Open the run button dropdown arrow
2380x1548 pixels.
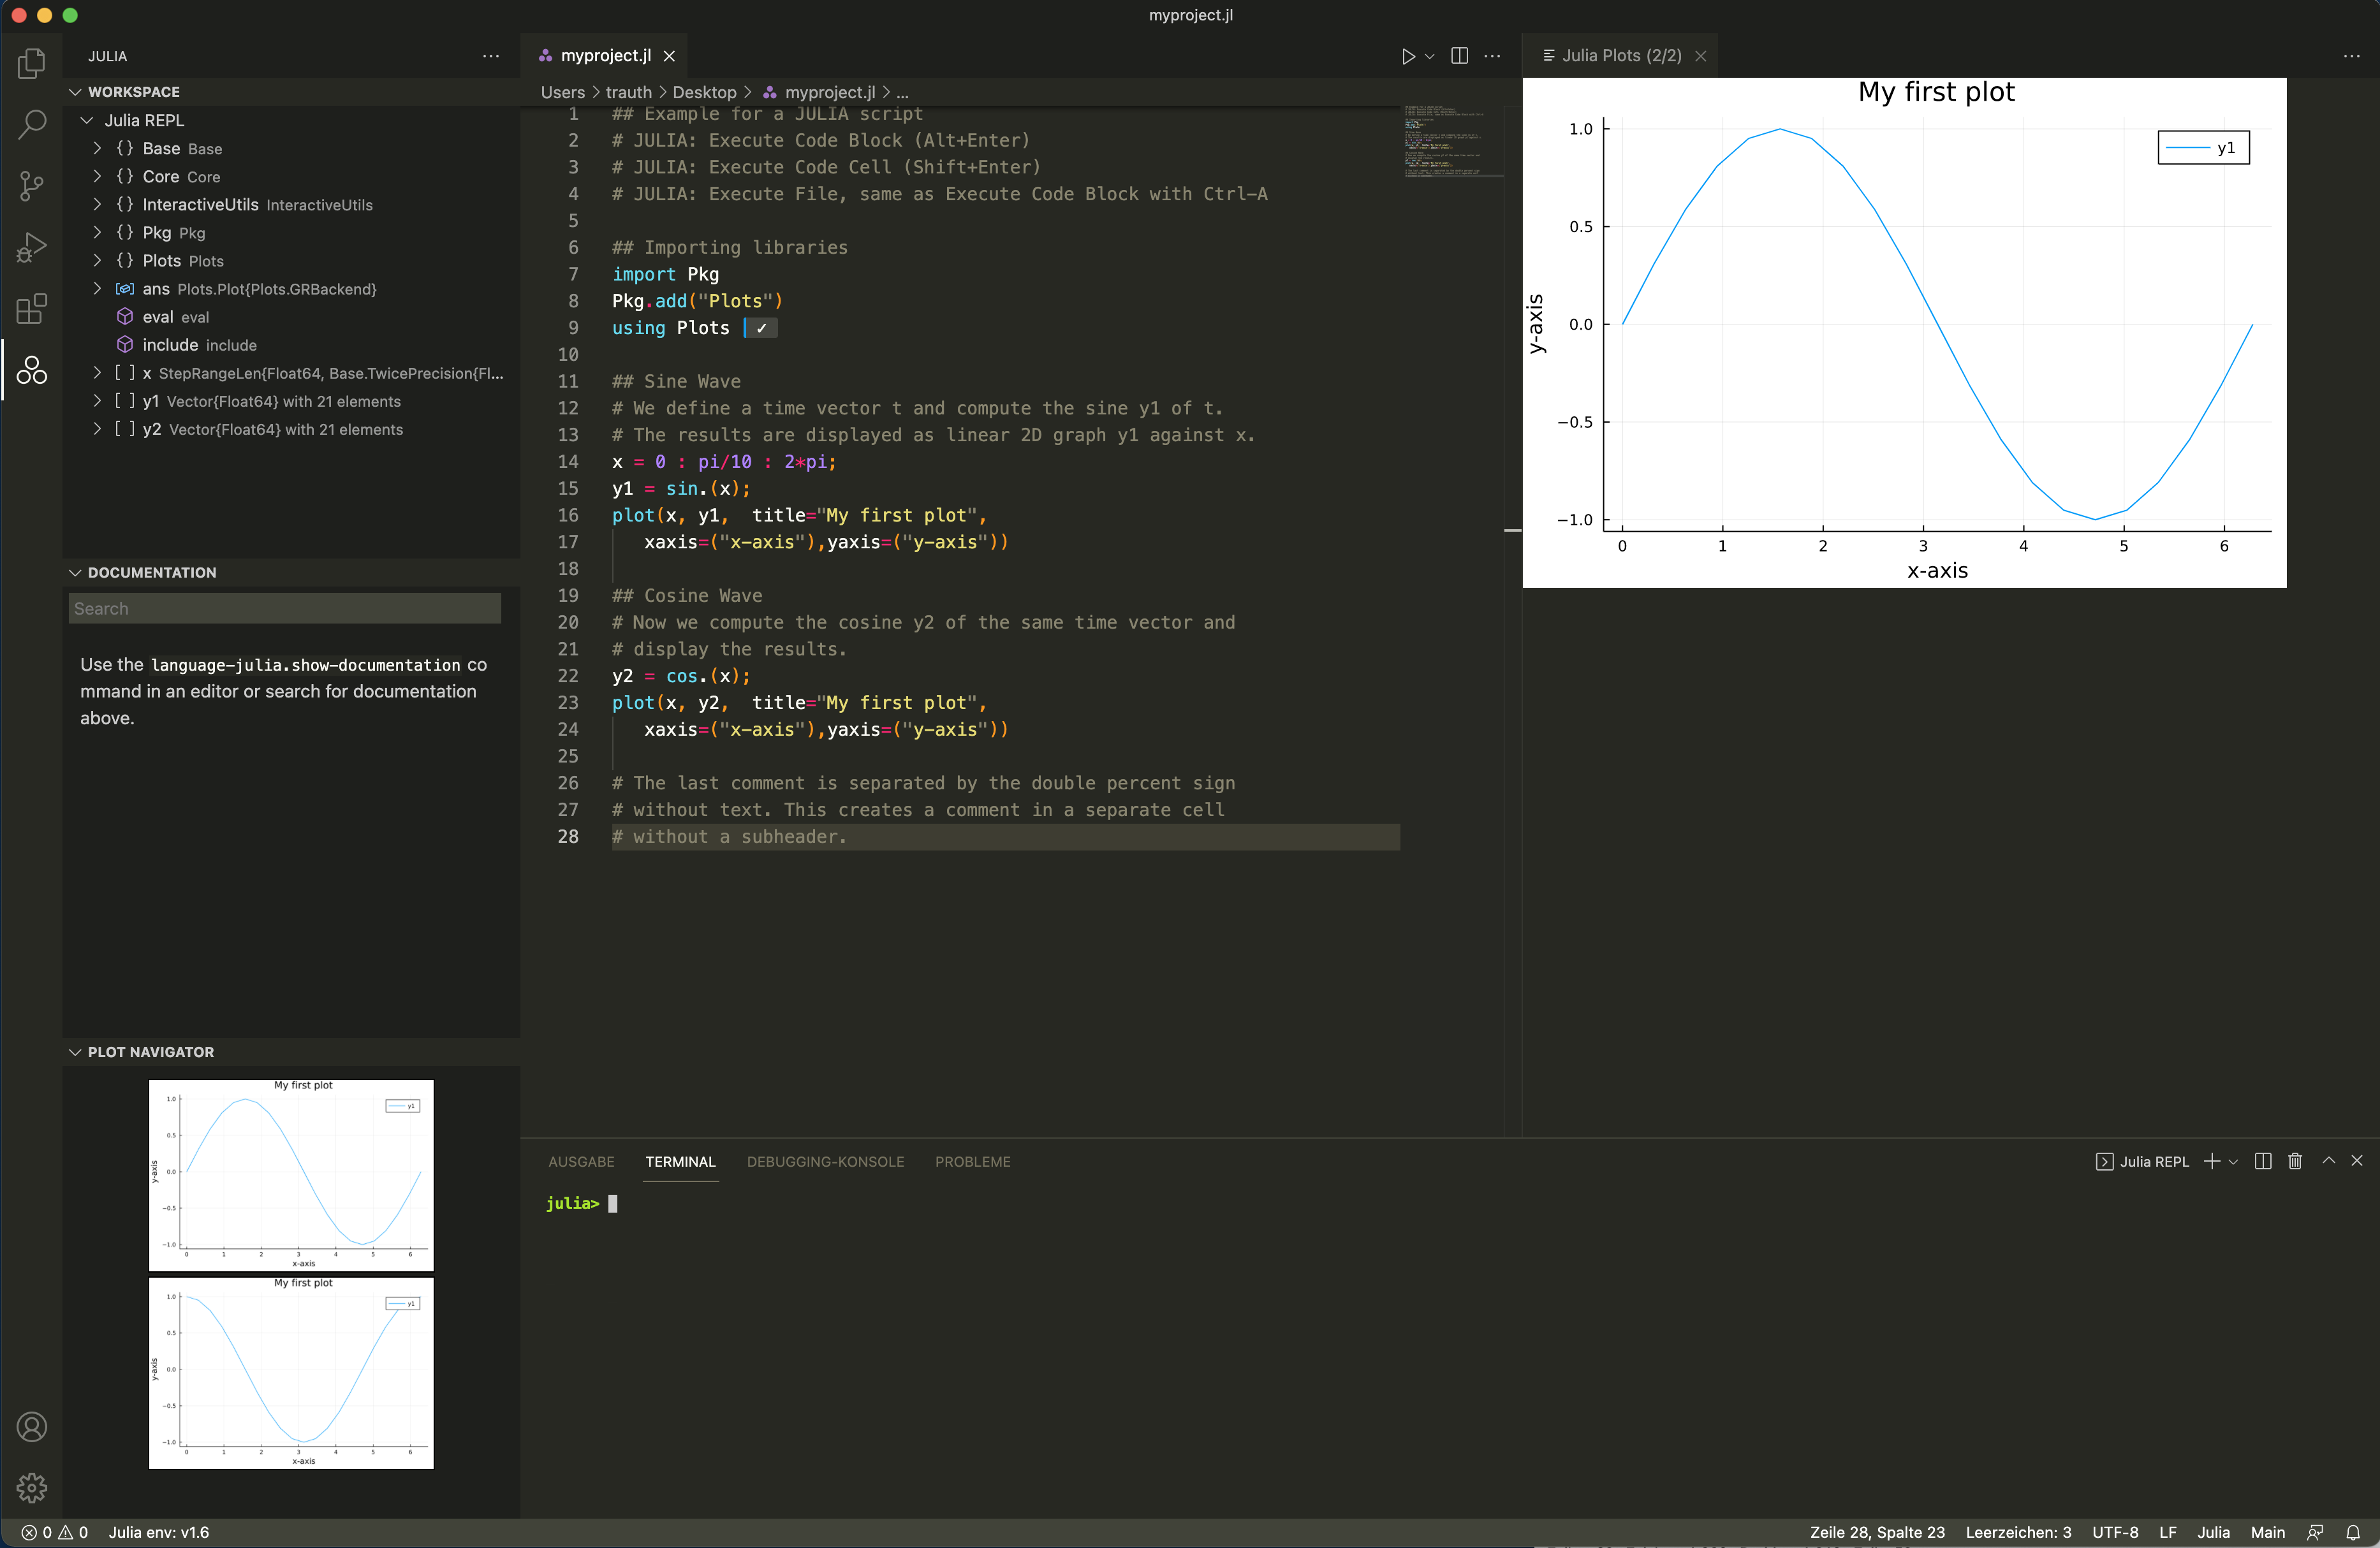pos(1430,56)
